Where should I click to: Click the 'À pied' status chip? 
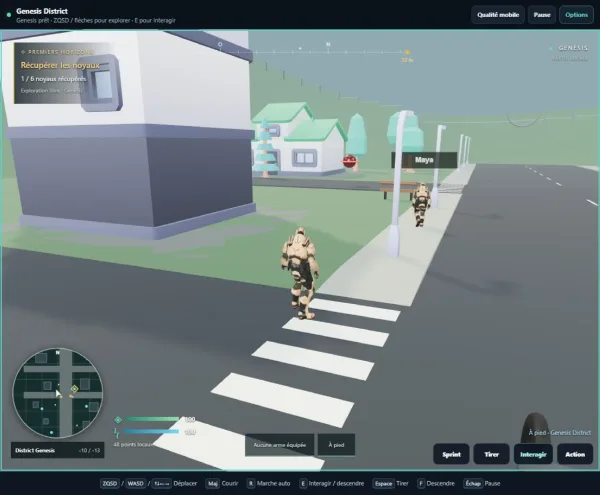tap(336, 445)
